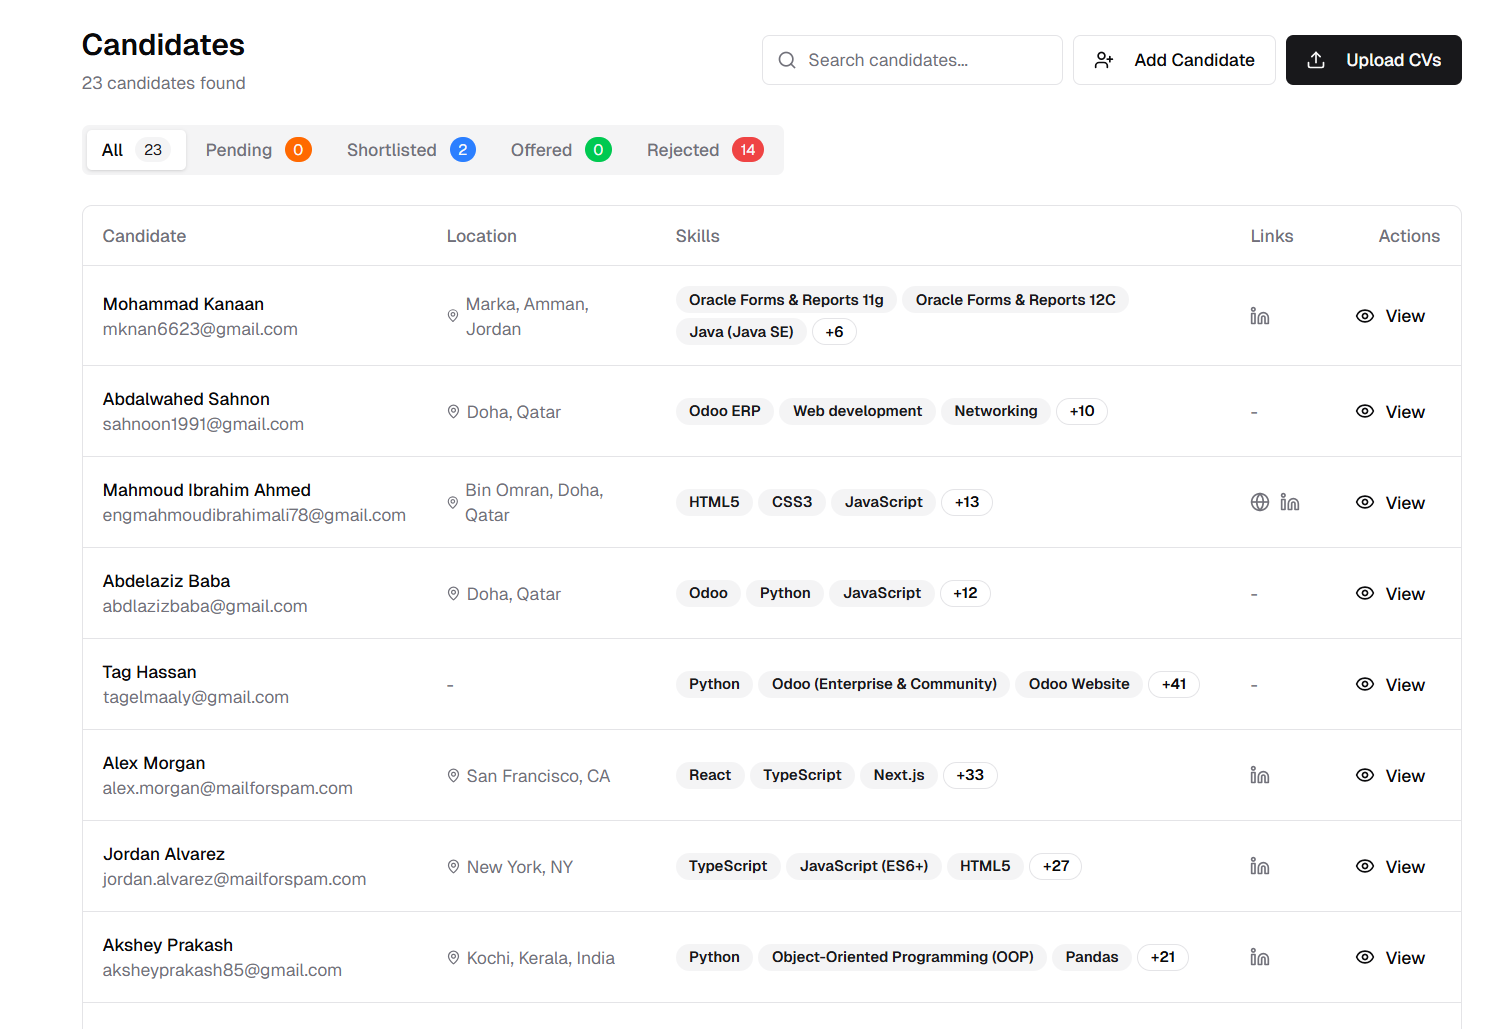Viewport: 1511px width, 1029px height.
Task: Click the person-plus icon on Add Candidate
Action: pyautogui.click(x=1103, y=60)
